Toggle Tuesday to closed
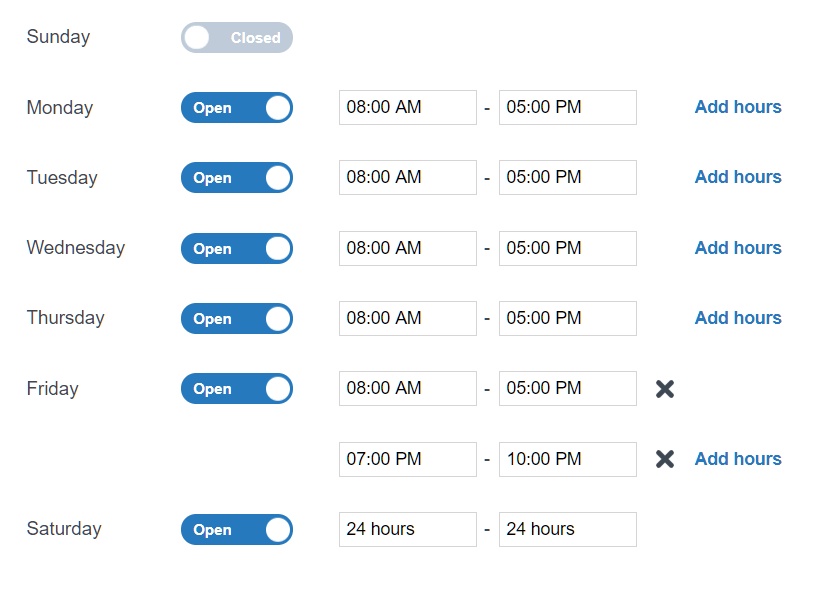The width and height of the screenshot is (827, 590). coord(236,177)
